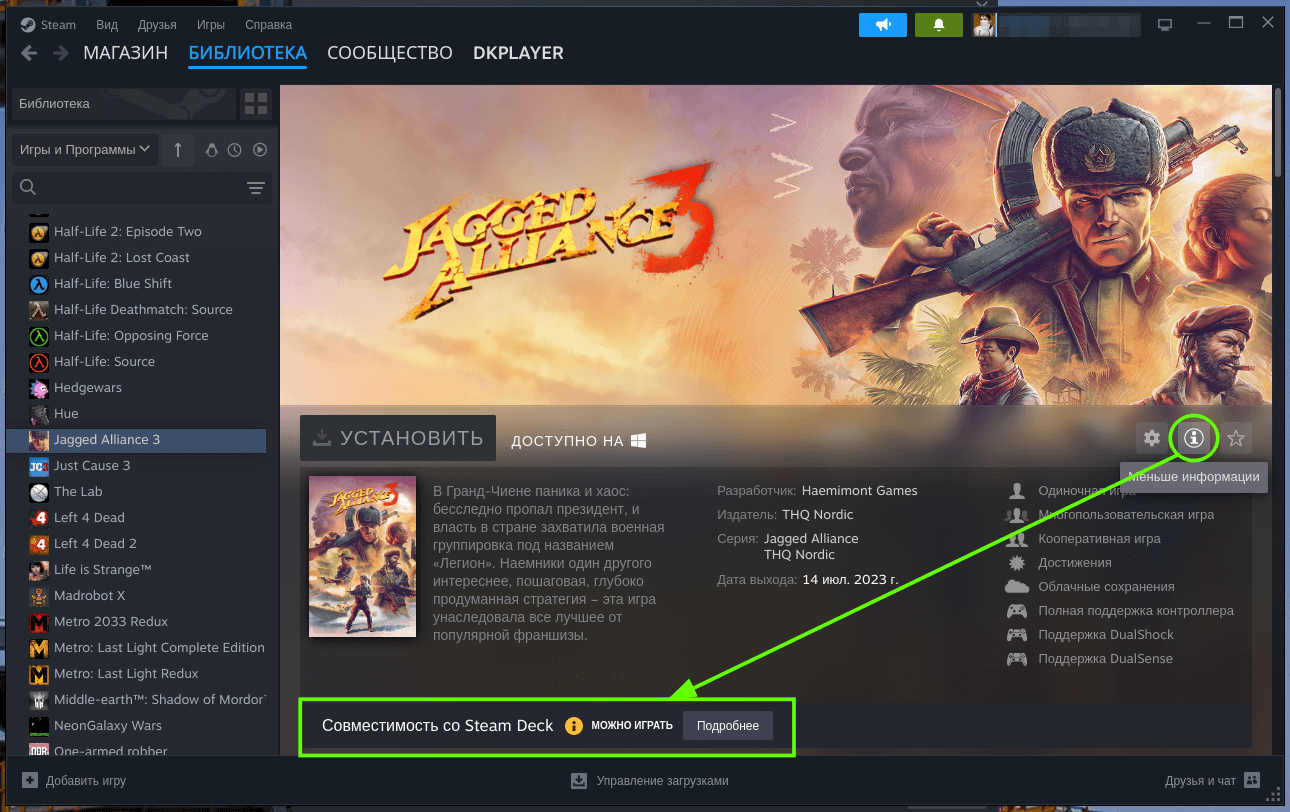The width and height of the screenshot is (1290, 812).
Task: Click the Windows platform logo
Action: click(x=638, y=440)
